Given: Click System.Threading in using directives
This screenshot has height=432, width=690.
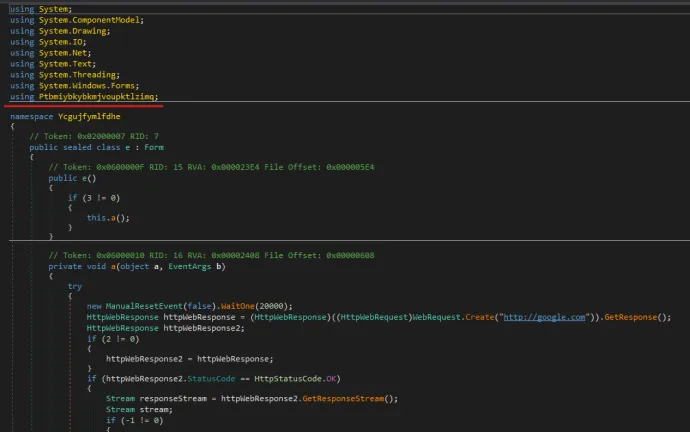Looking at the screenshot, I should click(77, 75).
